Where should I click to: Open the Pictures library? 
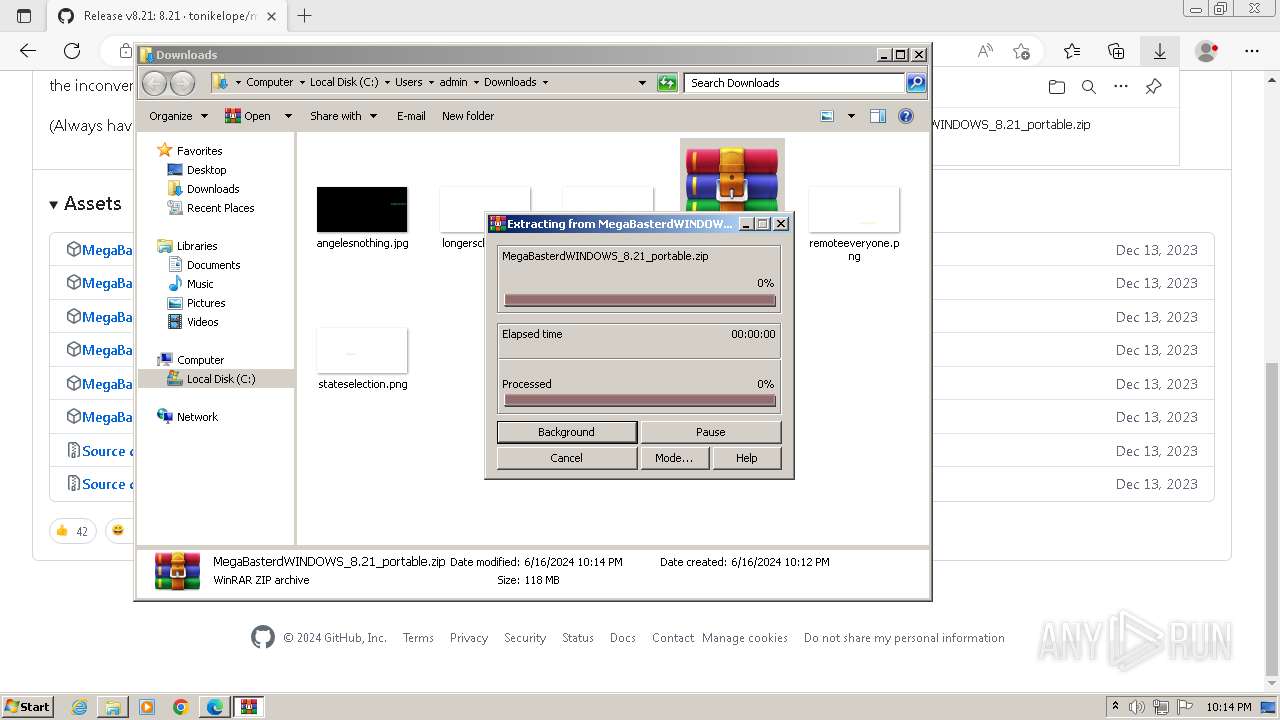[206, 303]
